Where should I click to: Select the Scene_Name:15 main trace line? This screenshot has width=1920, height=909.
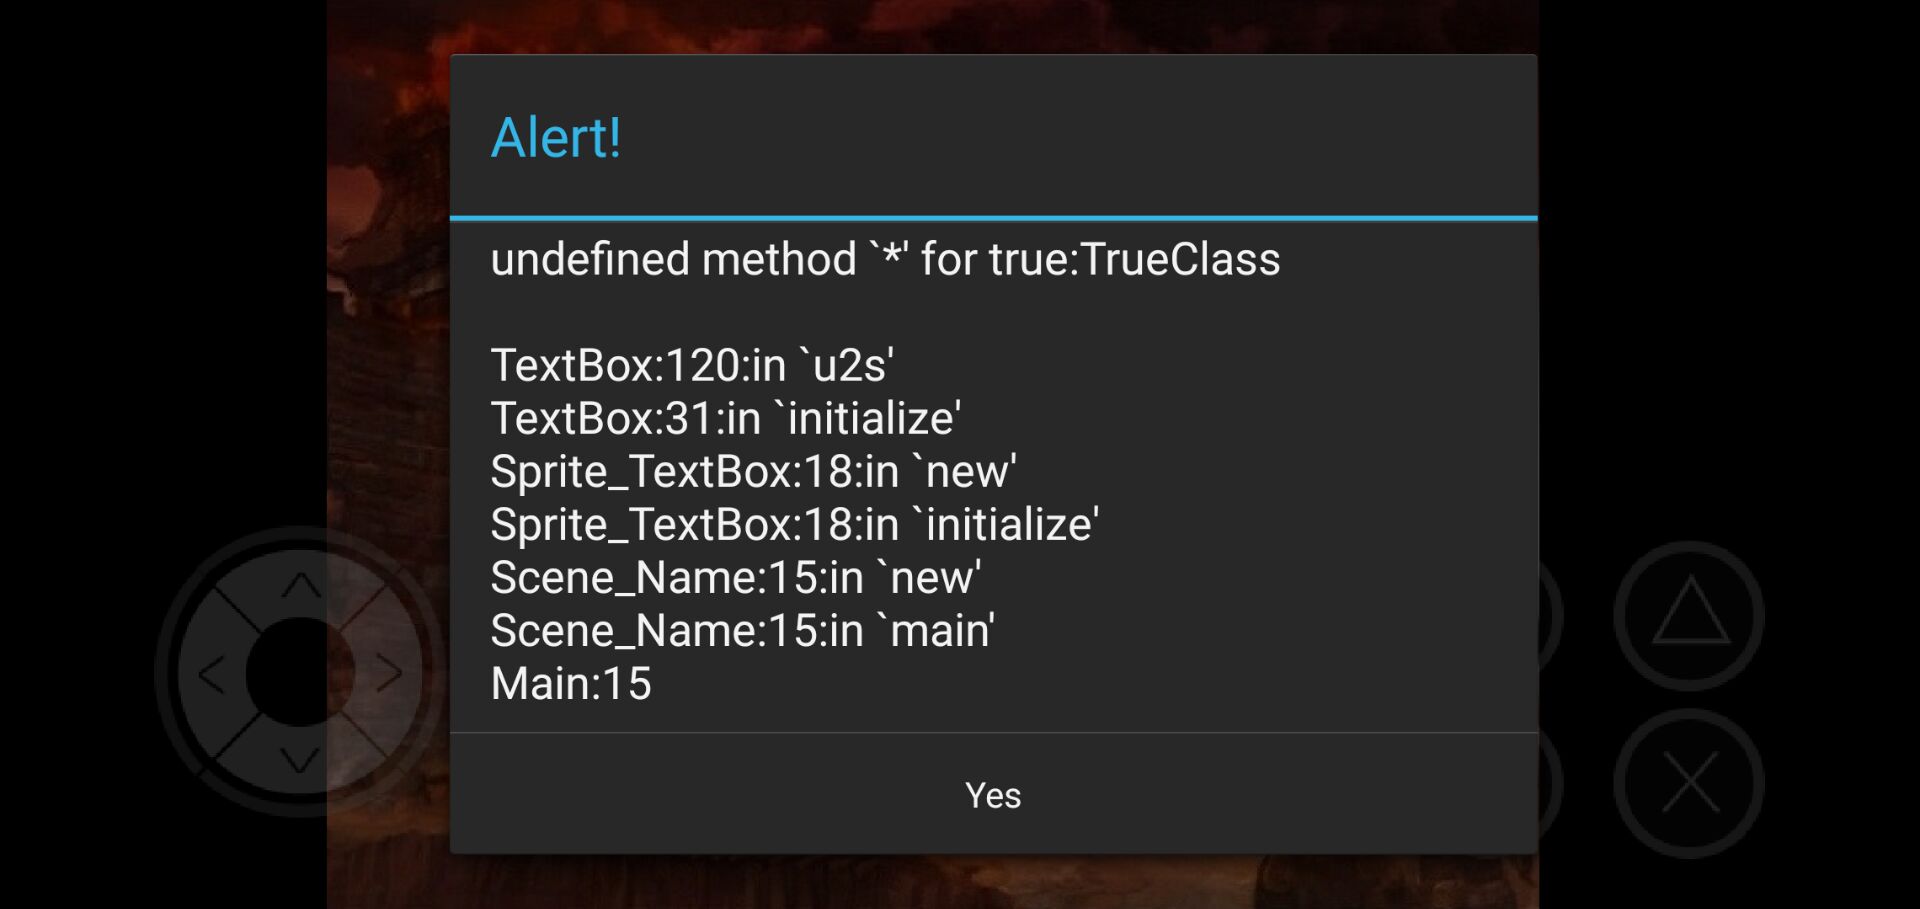click(x=743, y=630)
